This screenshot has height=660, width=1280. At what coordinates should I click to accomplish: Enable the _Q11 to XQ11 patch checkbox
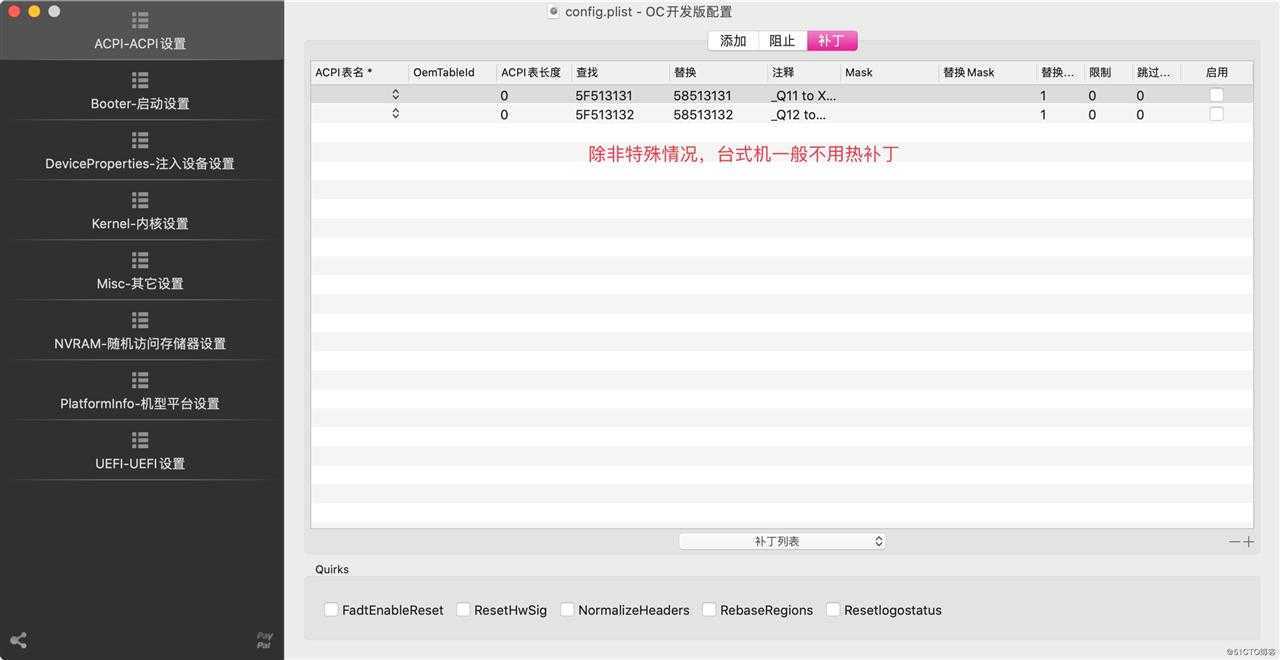click(x=1216, y=95)
